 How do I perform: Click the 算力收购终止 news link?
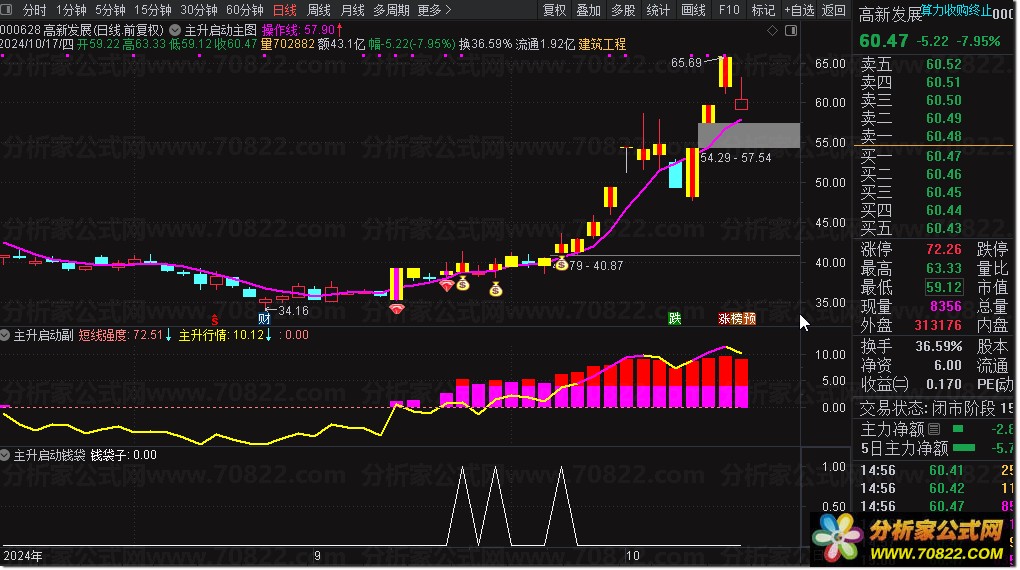click(x=956, y=9)
